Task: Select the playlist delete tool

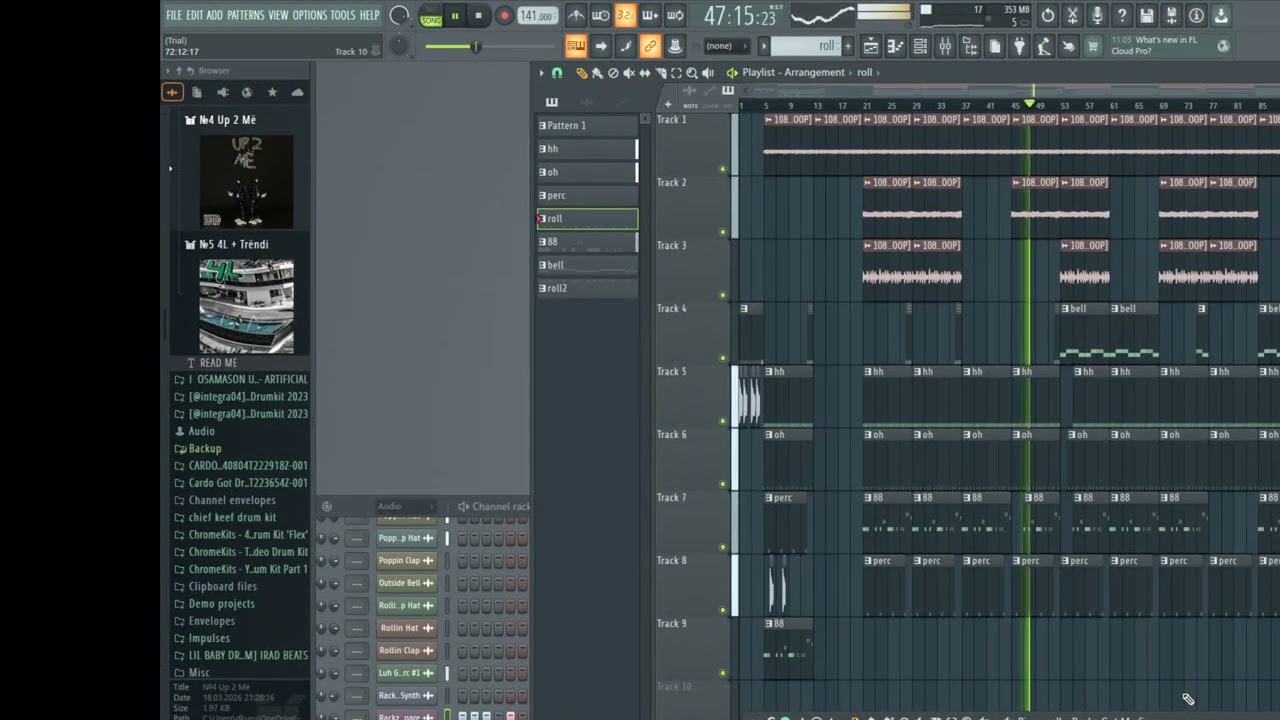Action: click(613, 73)
